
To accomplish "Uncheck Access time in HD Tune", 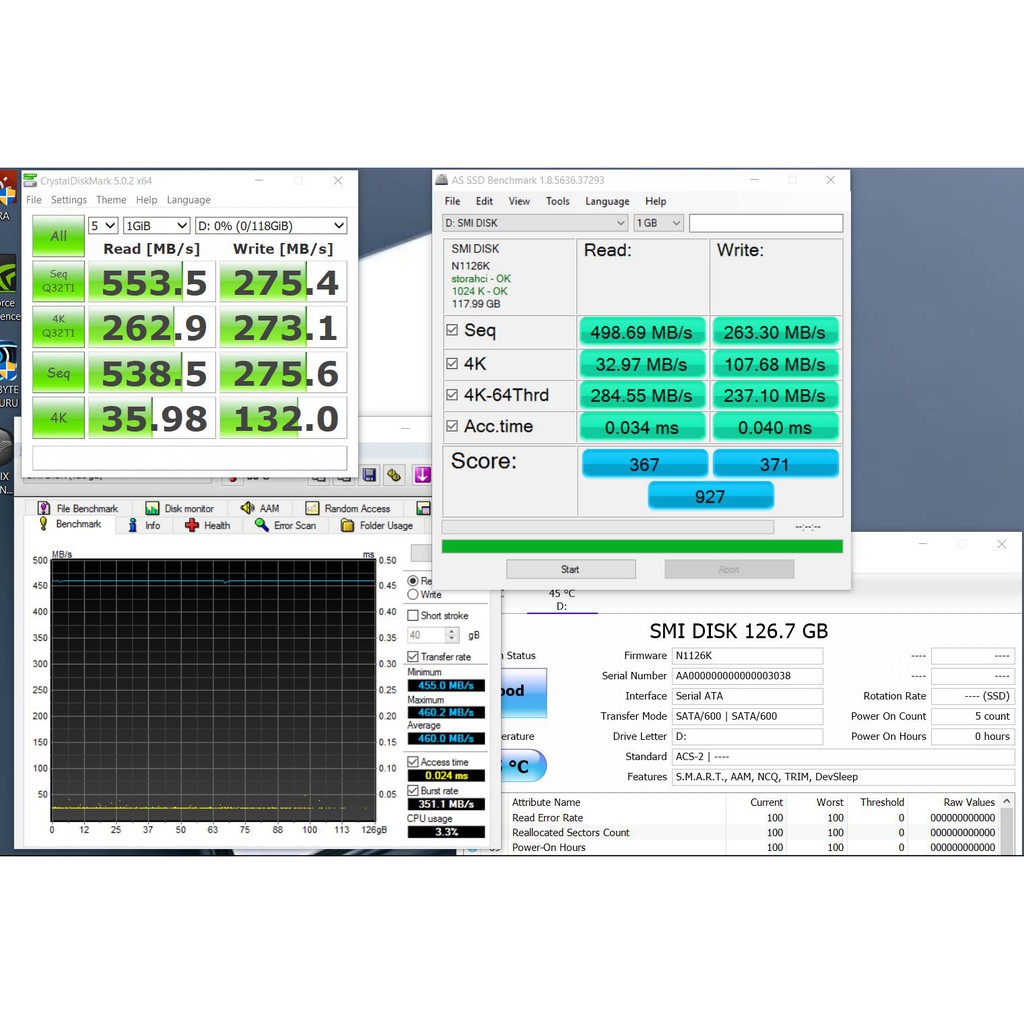I will pos(413,761).
